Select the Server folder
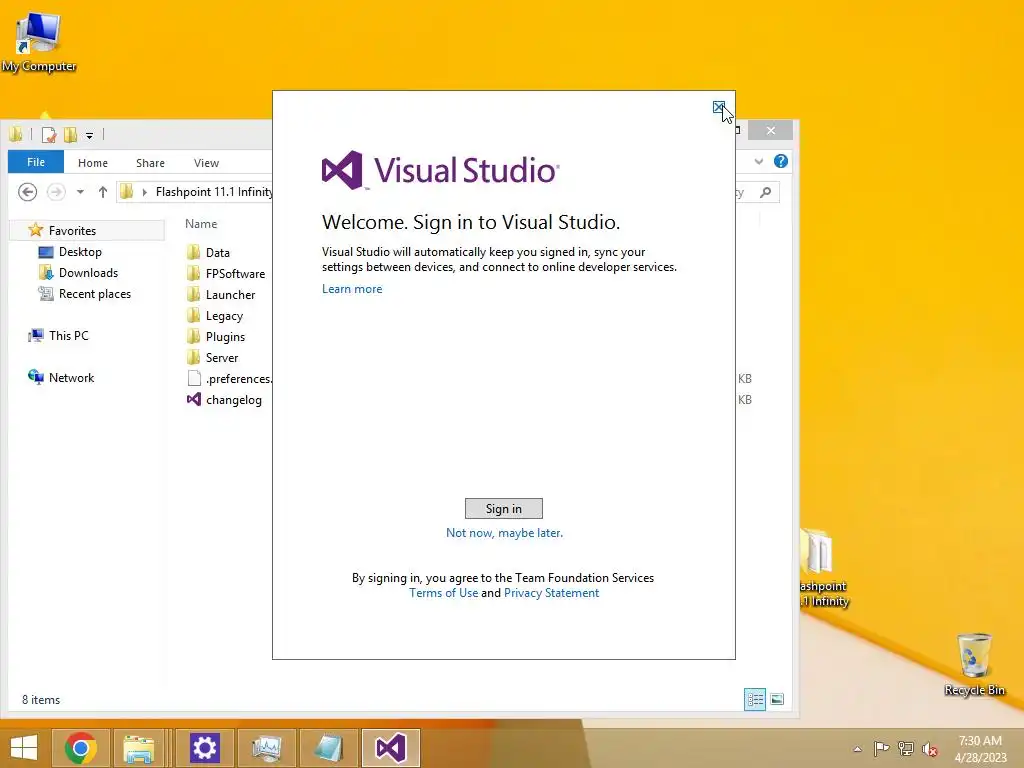Viewport: 1024px width, 768px height. [213, 357]
